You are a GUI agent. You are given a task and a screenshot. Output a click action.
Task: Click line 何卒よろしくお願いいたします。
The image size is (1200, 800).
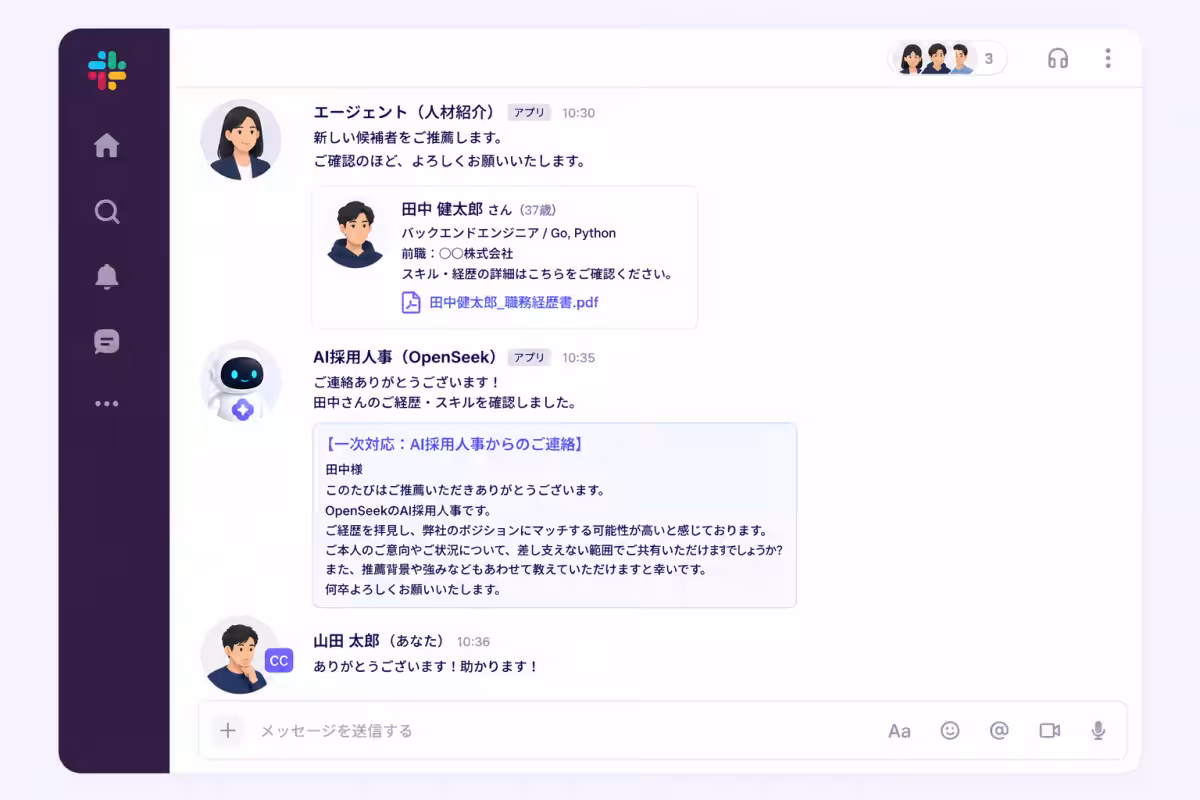tap(414, 590)
